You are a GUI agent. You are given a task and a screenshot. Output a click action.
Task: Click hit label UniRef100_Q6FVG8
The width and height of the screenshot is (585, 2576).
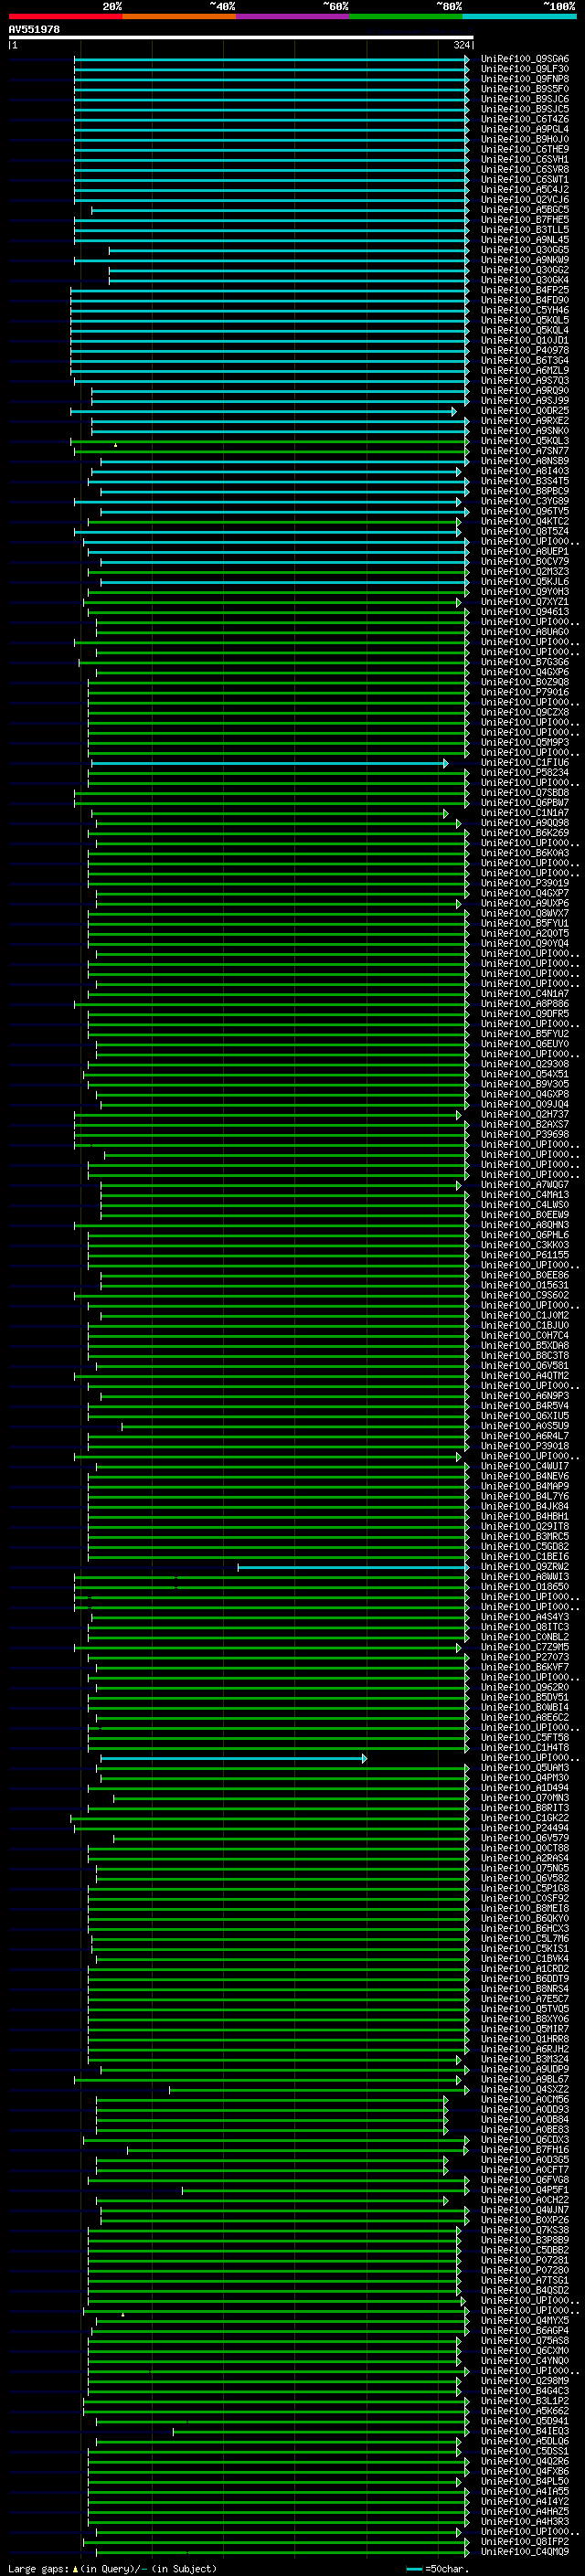[525, 2181]
